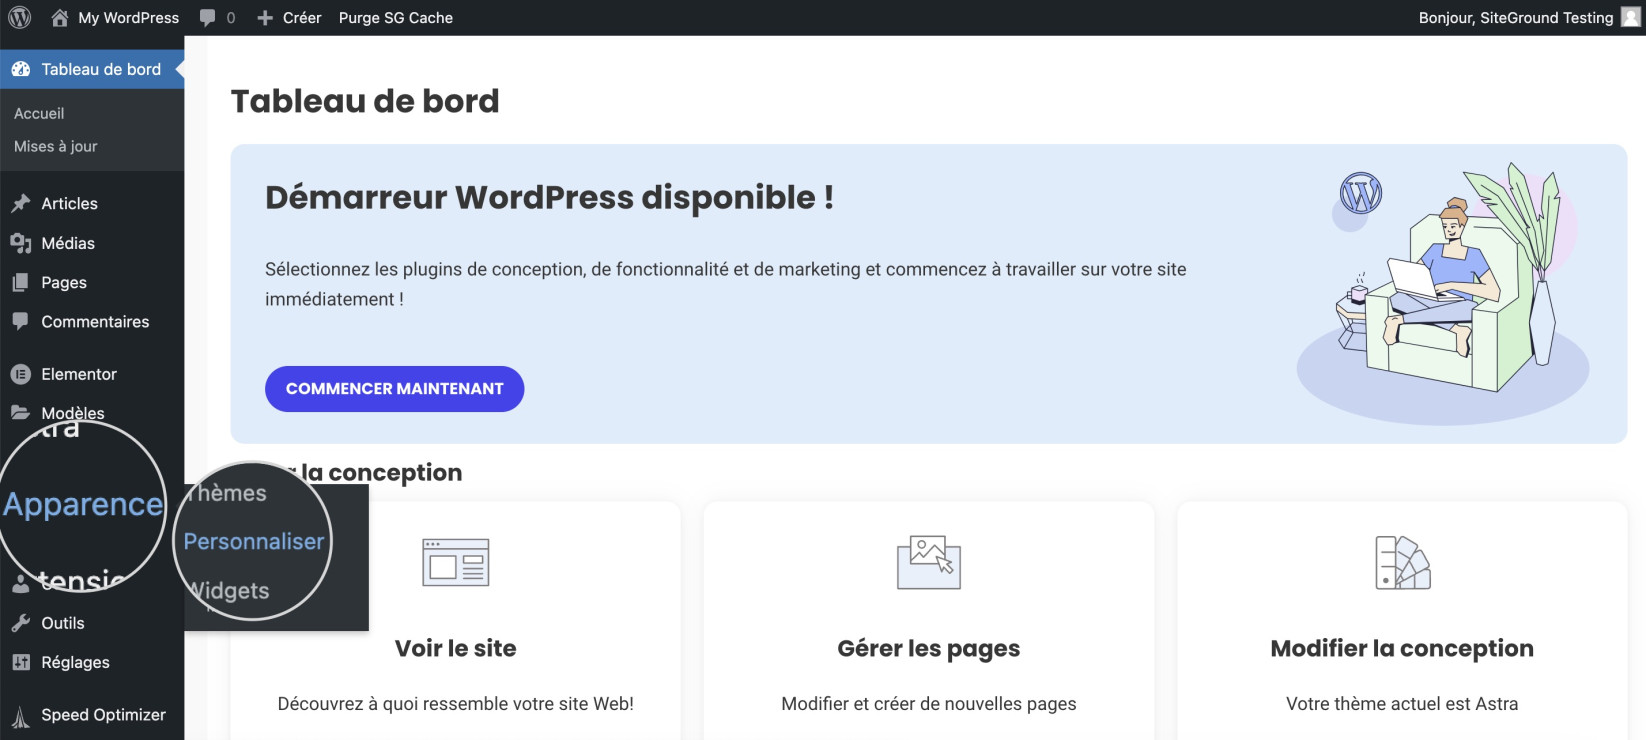Open the Elementor menu
This screenshot has height=740, width=1646.
(x=79, y=374)
